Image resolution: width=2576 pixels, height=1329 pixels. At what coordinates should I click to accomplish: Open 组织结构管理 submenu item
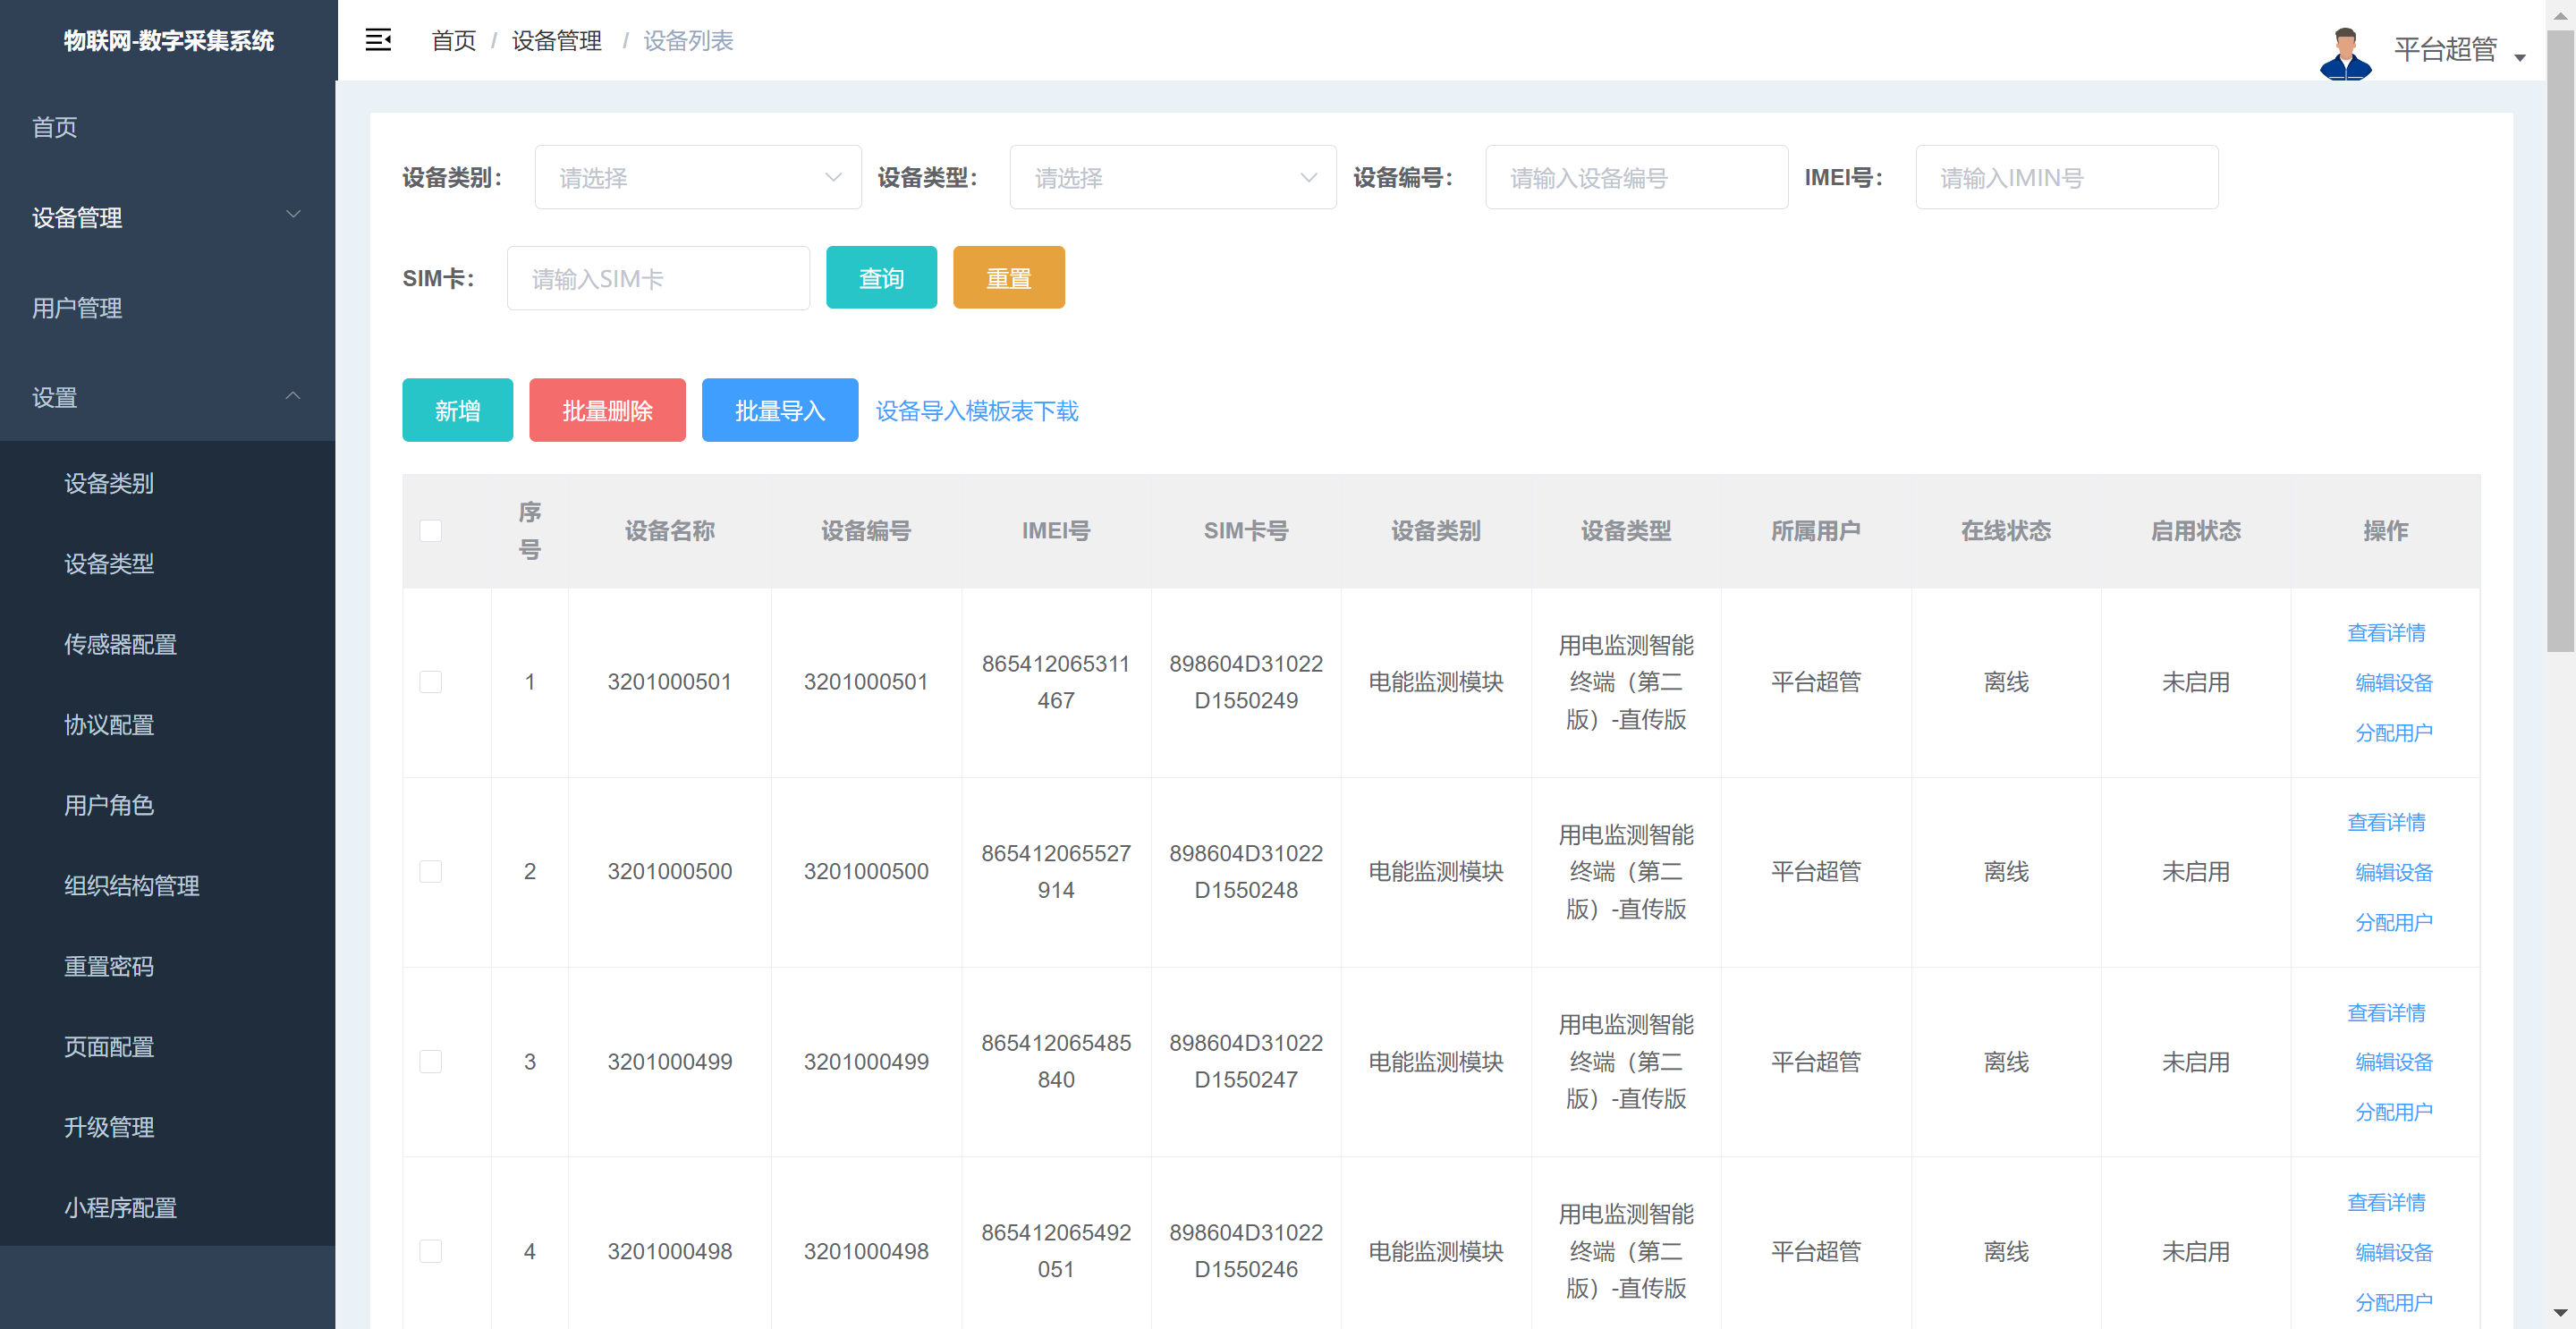pos(168,885)
